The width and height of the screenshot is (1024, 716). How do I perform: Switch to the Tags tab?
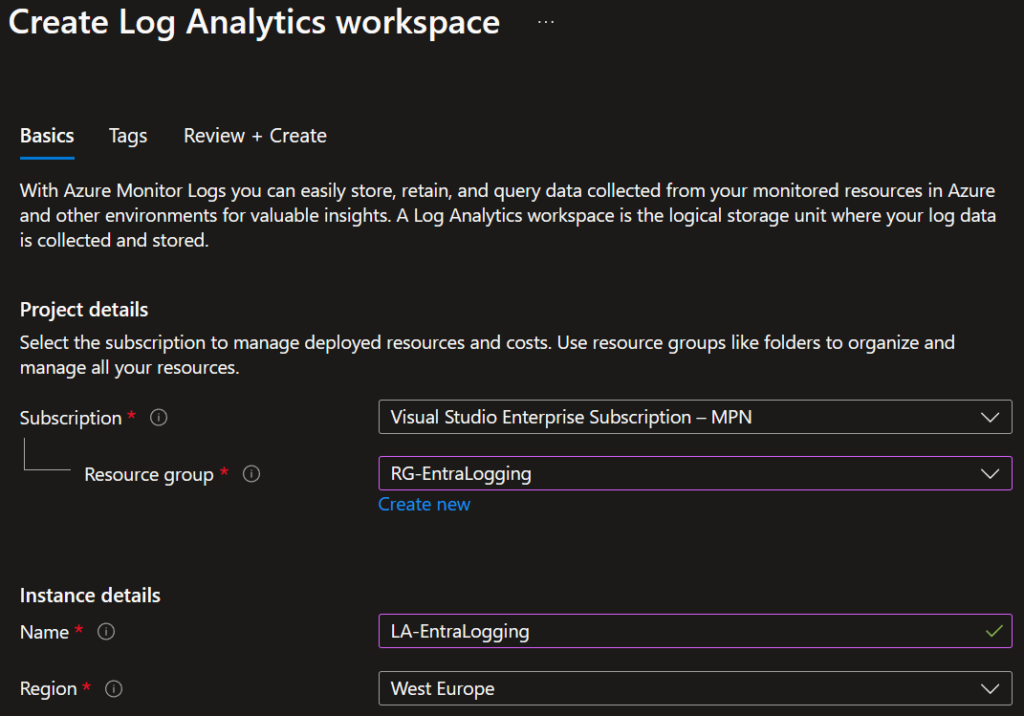tap(127, 135)
